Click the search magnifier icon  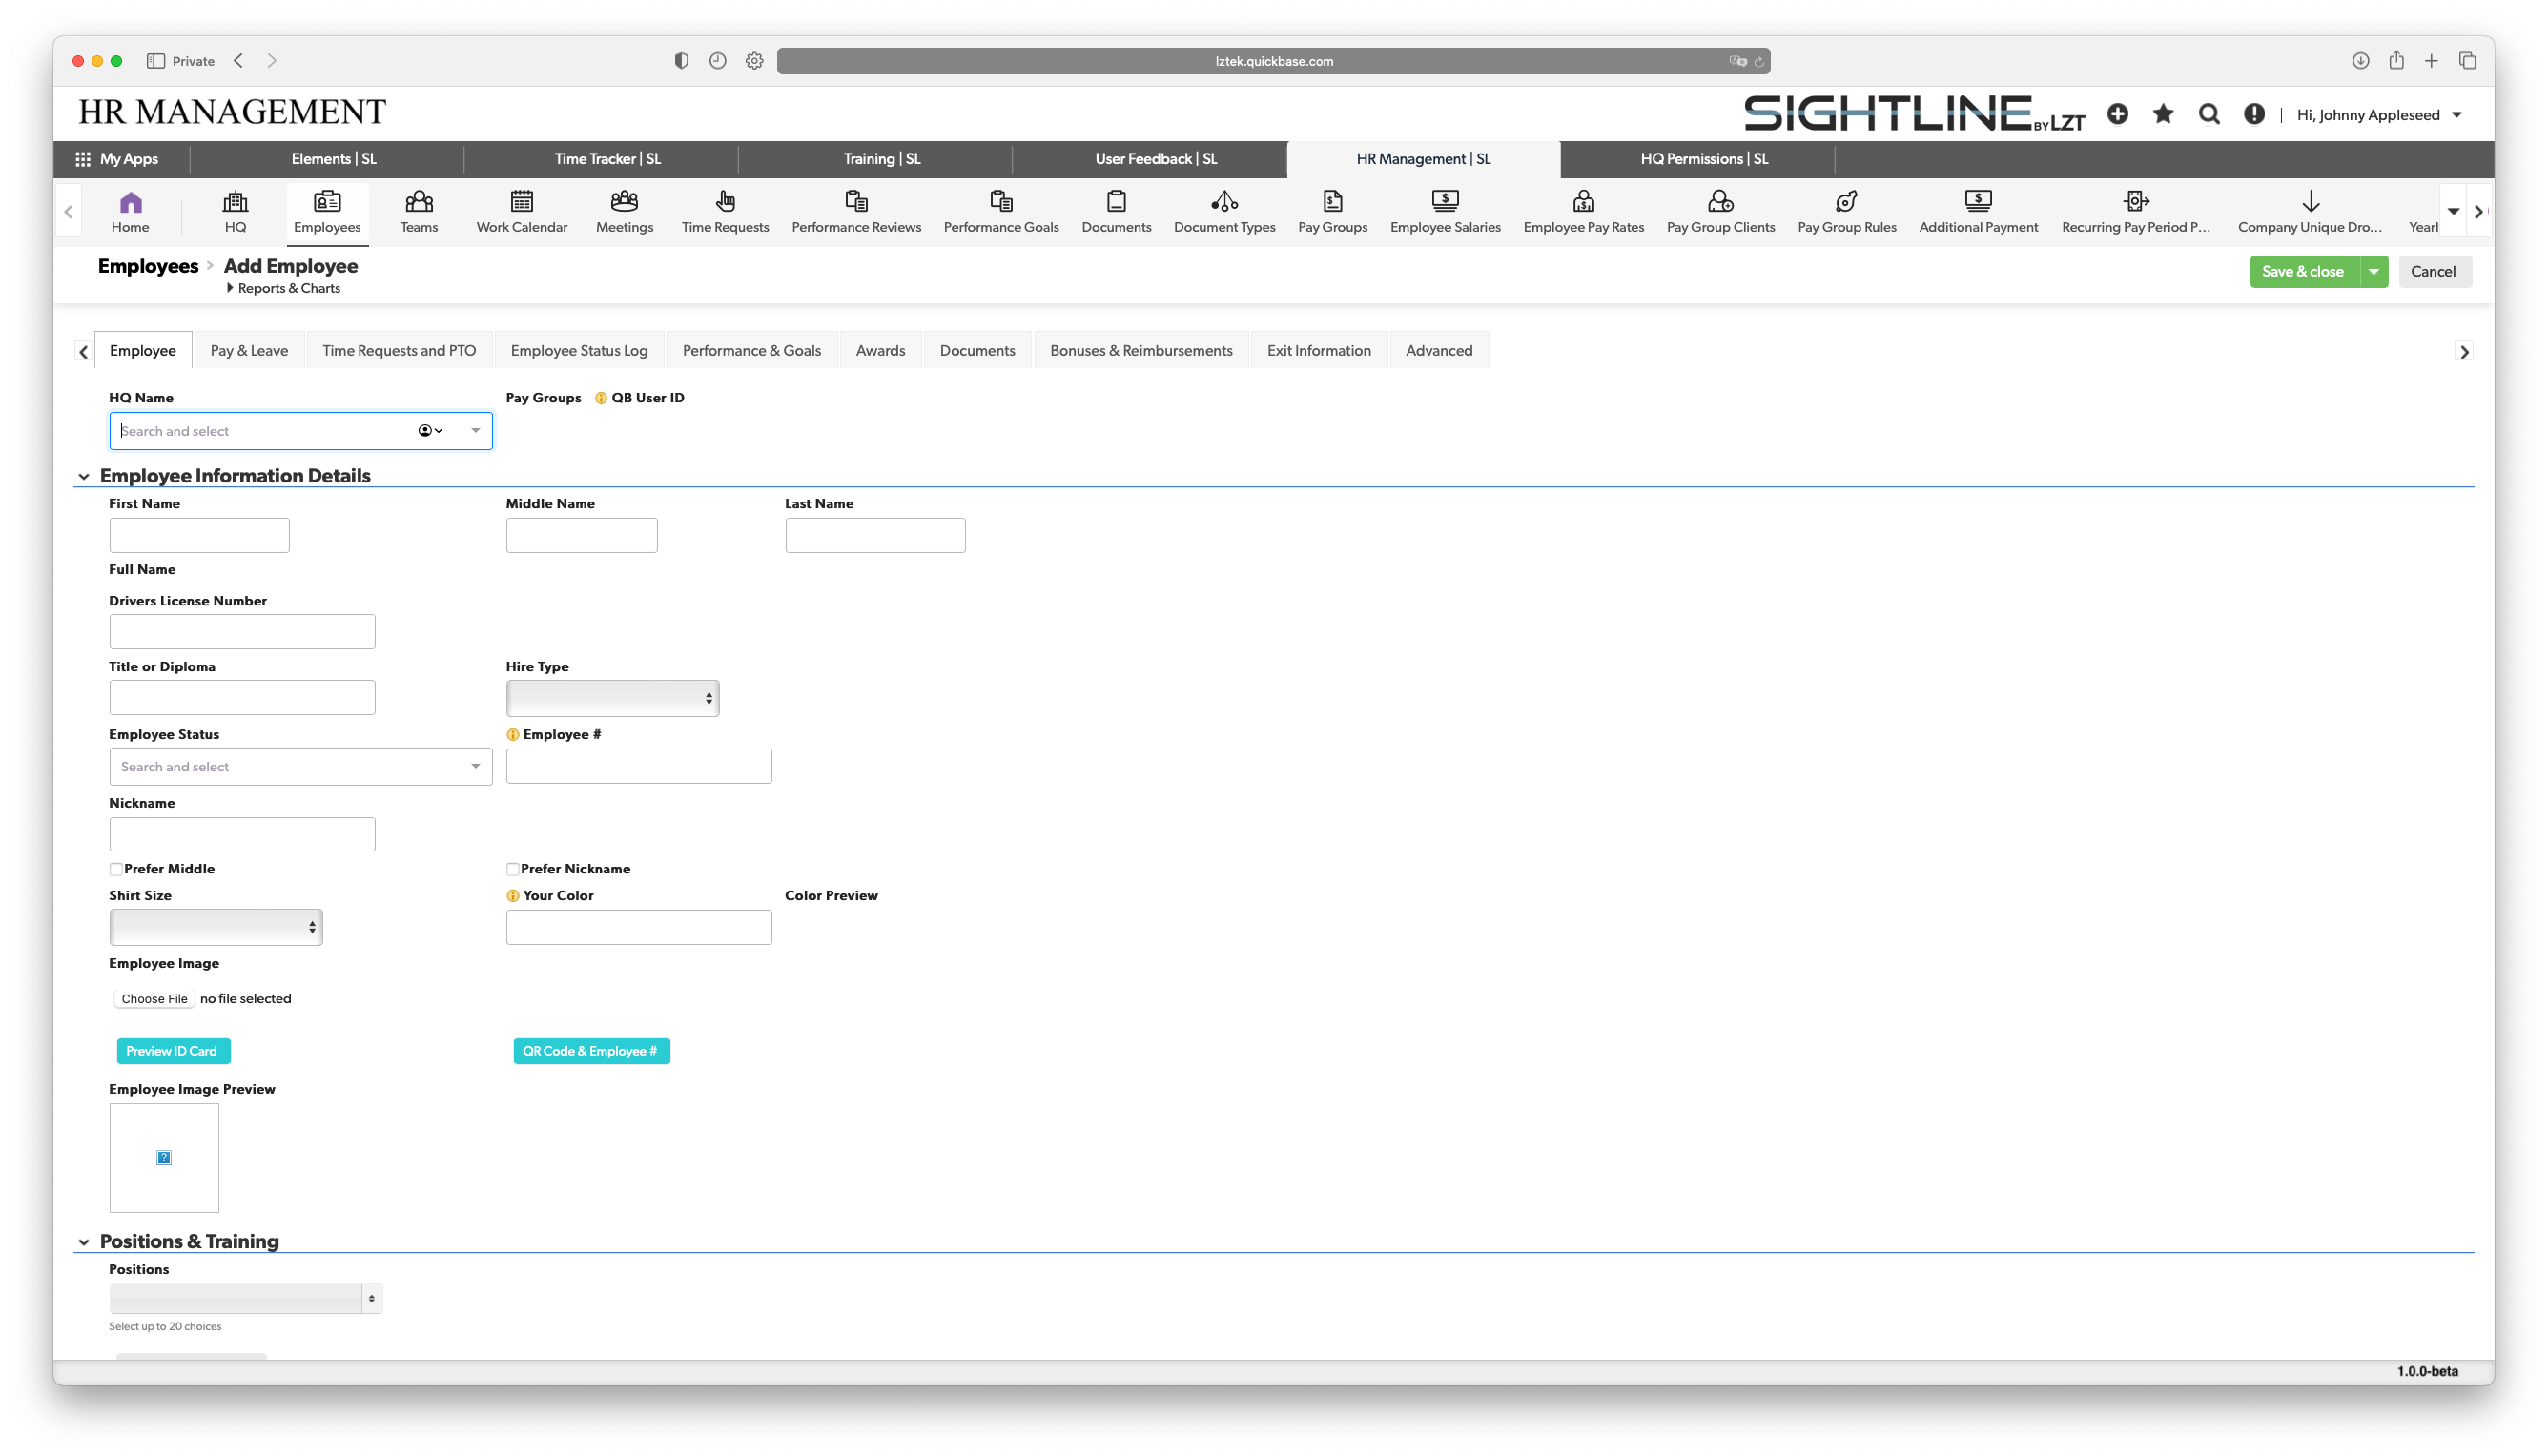(x=2209, y=114)
